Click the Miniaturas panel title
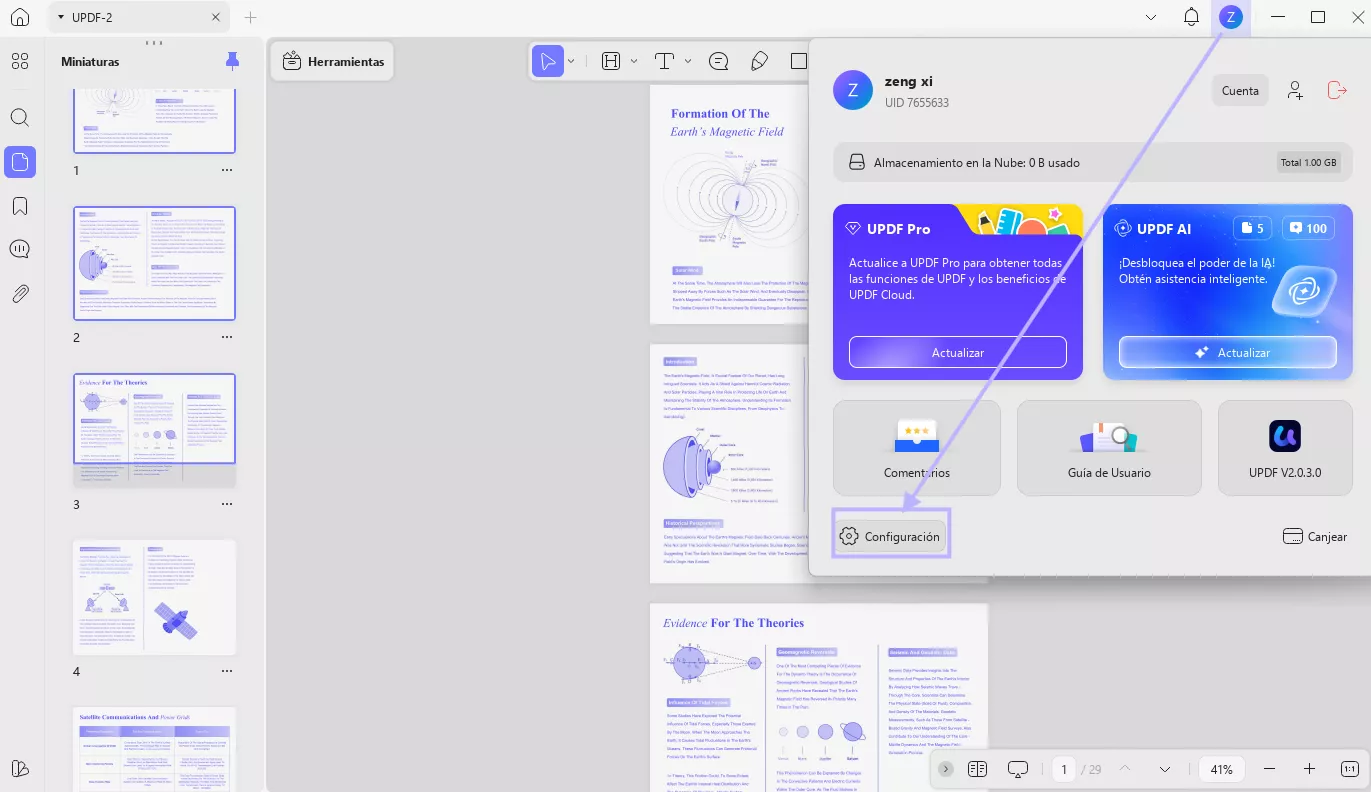 pos(90,62)
